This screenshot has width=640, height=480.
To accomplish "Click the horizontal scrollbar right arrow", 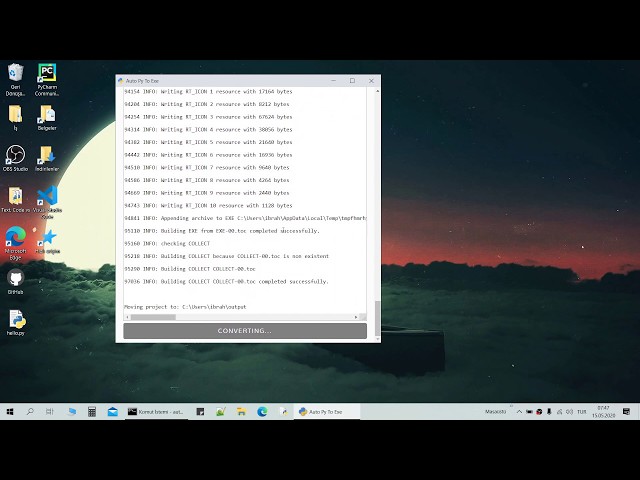I will (x=356, y=317).
